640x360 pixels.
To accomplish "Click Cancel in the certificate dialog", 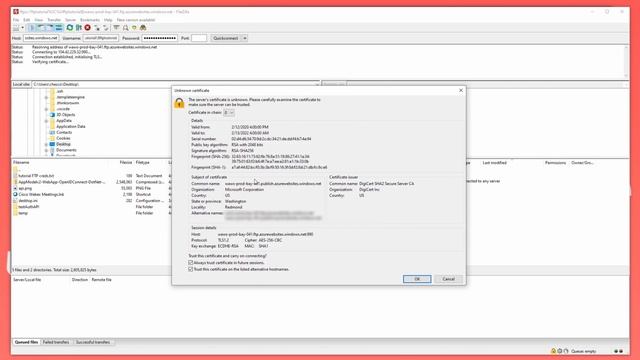I will click(x=448, y=279).
